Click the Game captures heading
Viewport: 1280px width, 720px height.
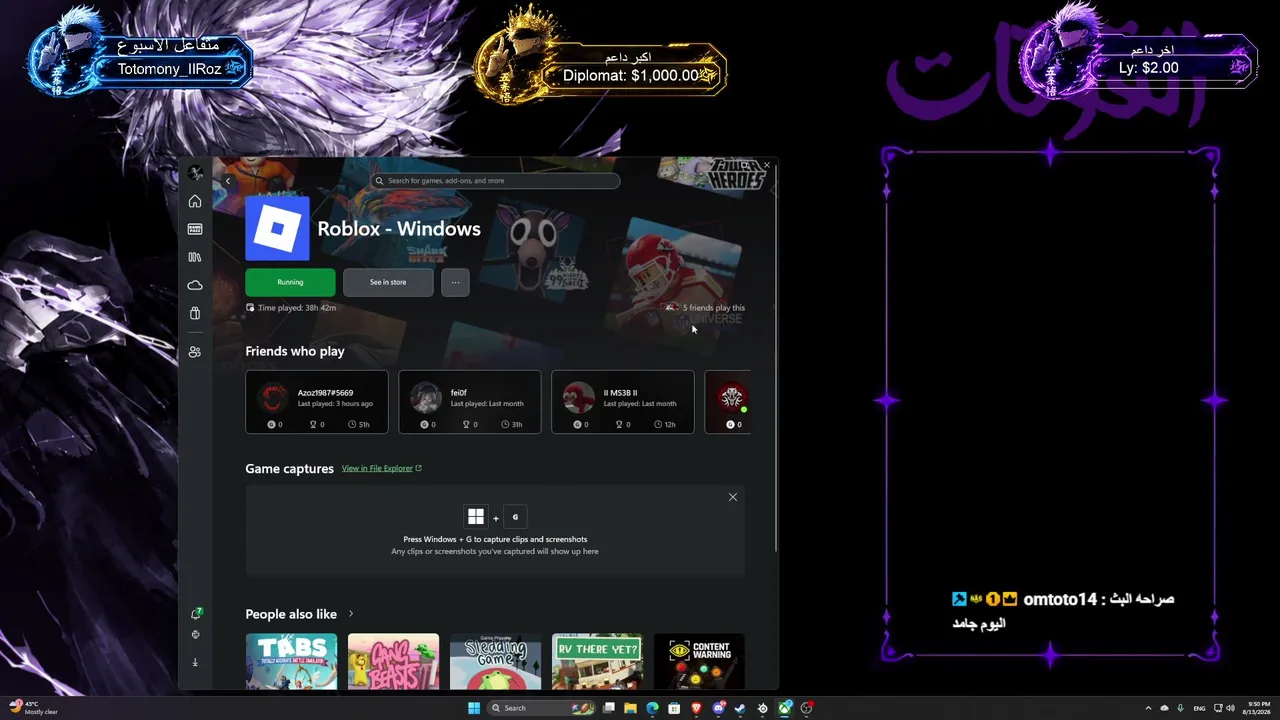[x=290, y=469]
